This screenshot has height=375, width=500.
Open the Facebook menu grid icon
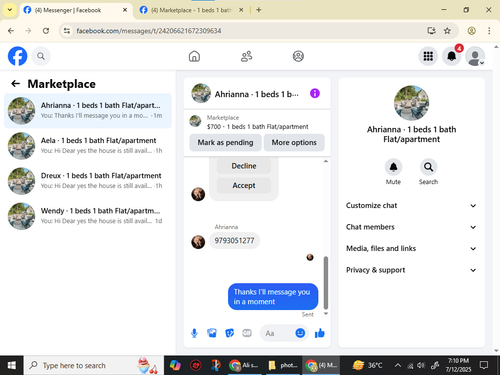click(x=428, y=56)
